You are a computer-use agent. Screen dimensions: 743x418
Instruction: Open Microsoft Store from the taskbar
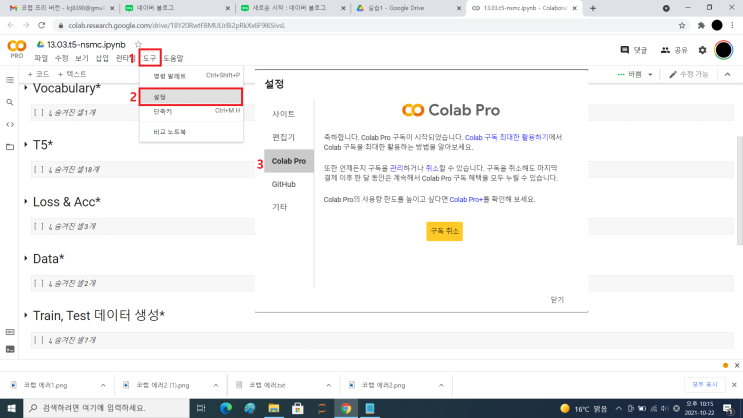click(x=298, y=408)
